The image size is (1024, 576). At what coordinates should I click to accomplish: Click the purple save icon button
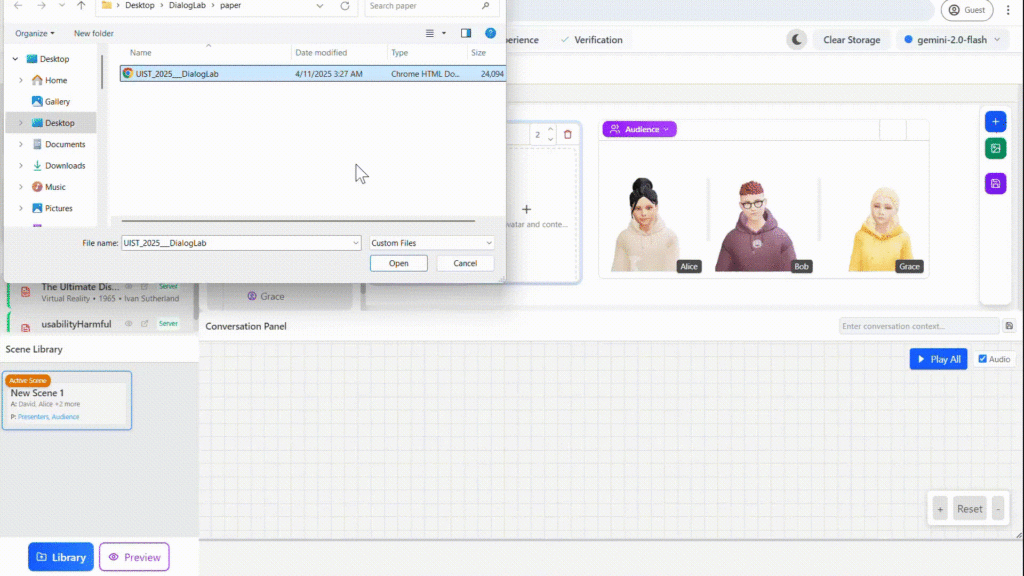[995, 183]
